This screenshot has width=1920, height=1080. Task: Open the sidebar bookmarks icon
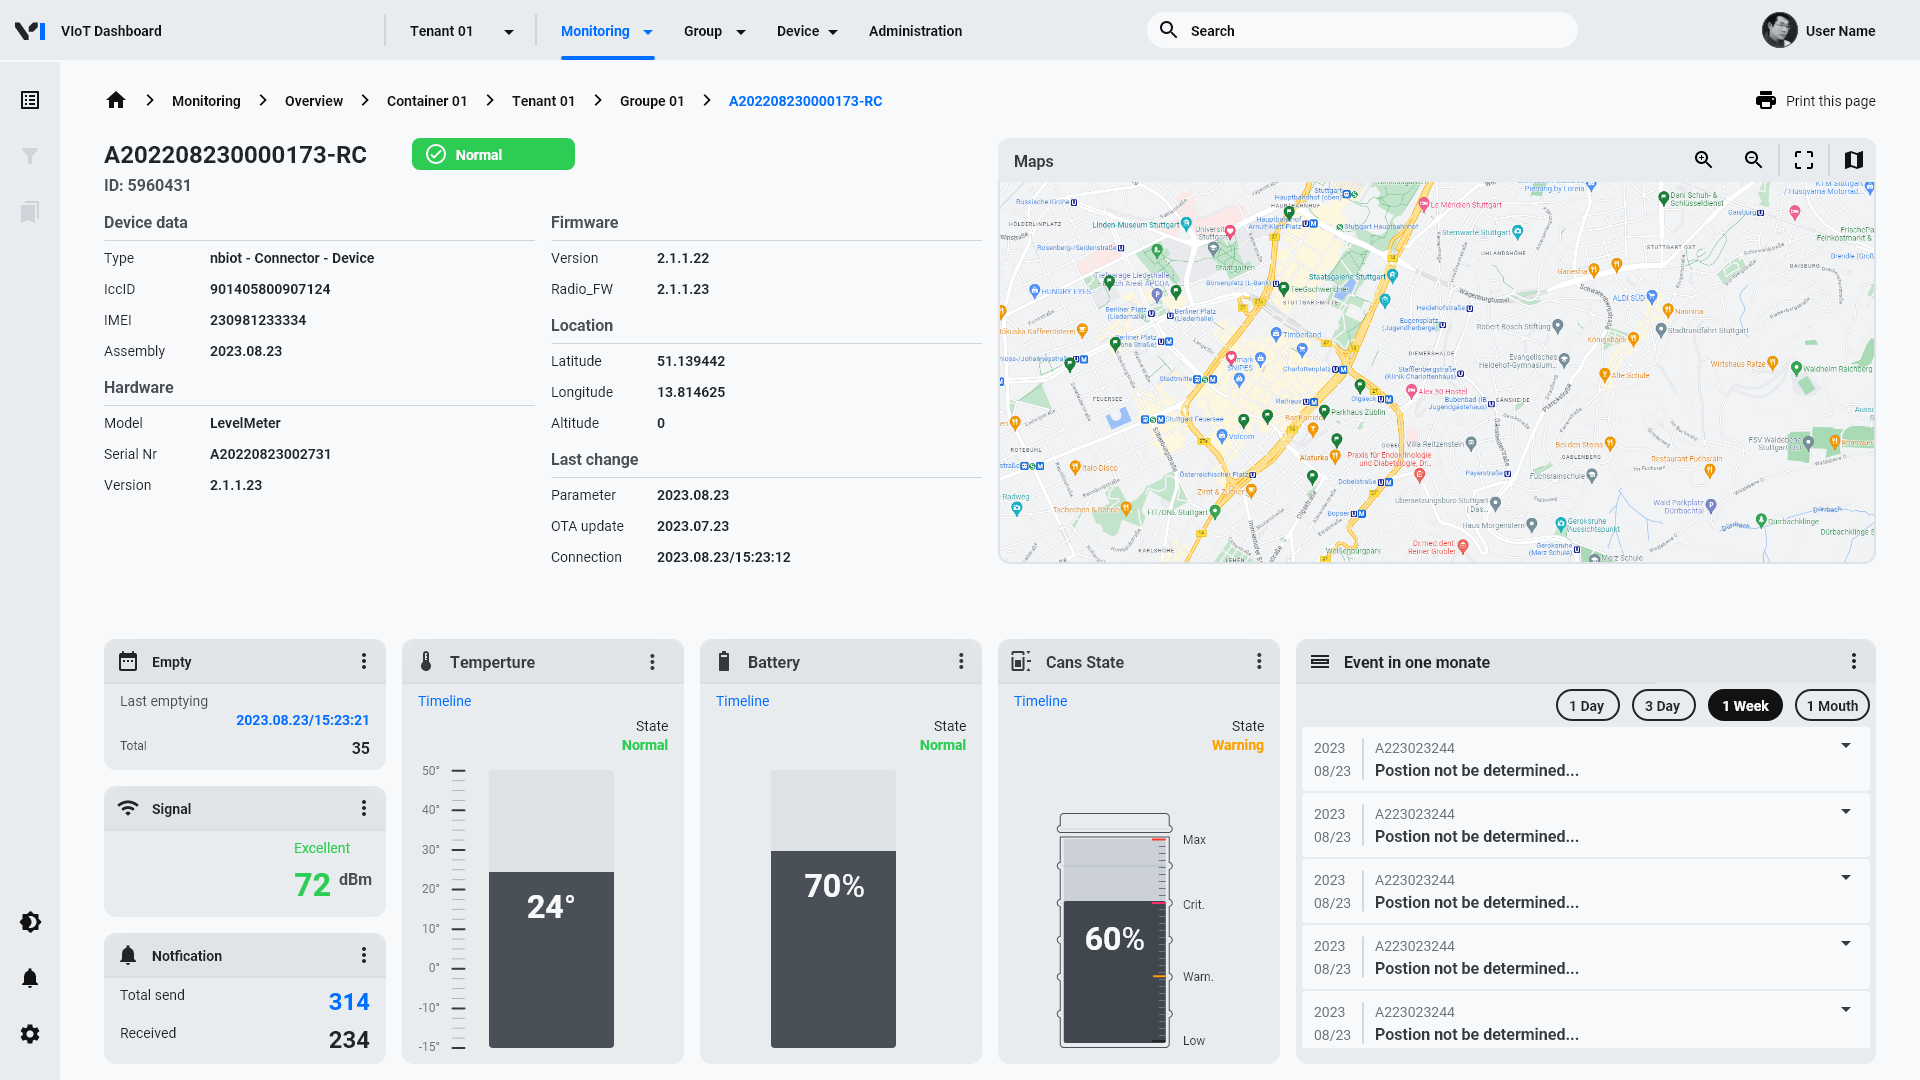point(30,212)
